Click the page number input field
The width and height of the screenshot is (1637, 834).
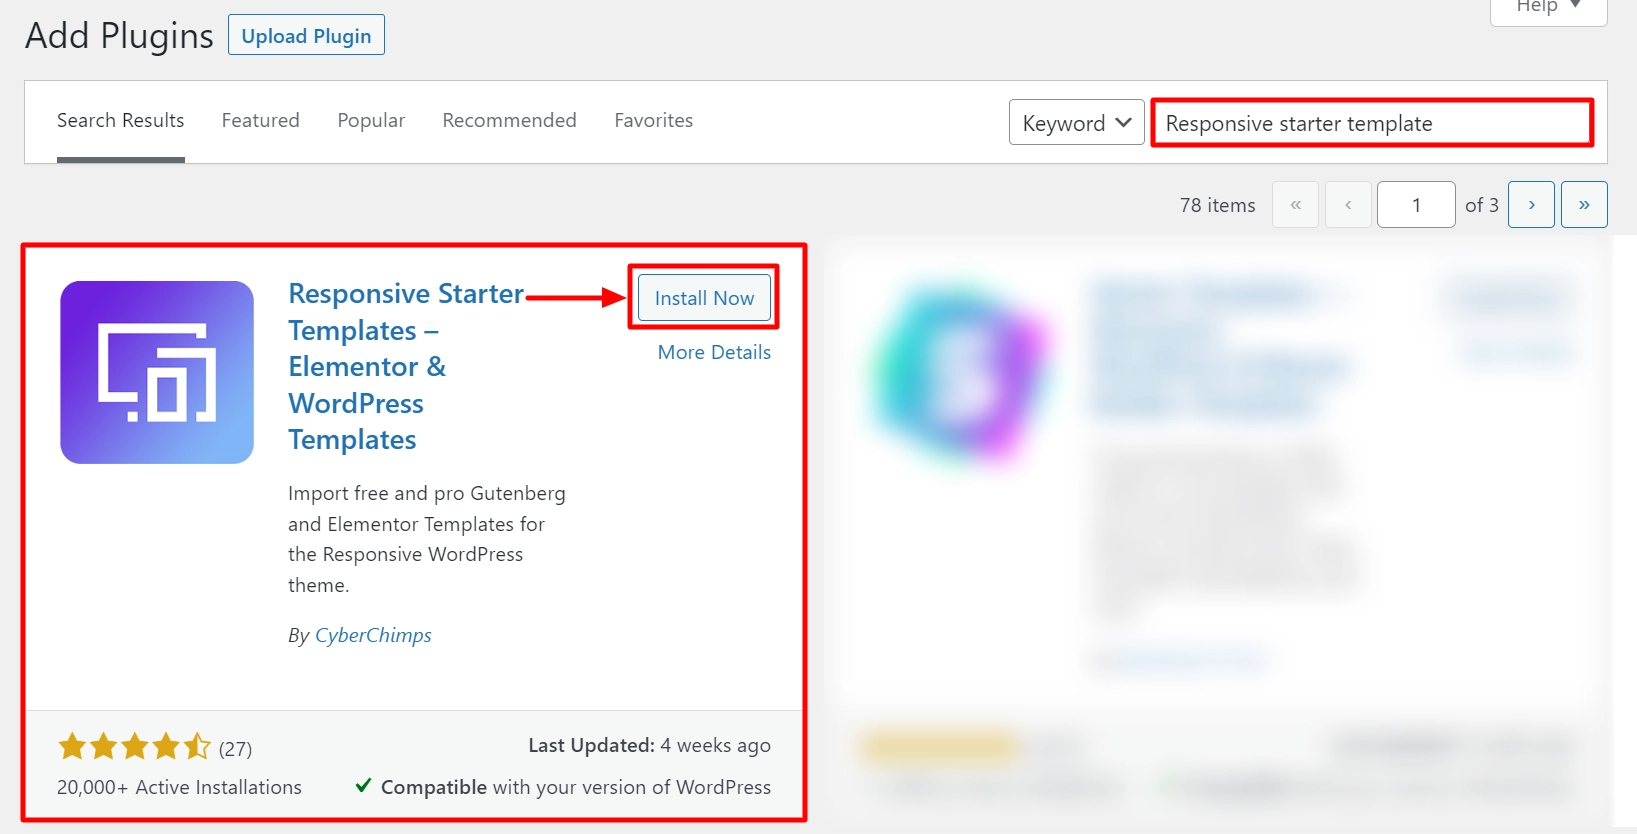click(x=1416, y=204)
